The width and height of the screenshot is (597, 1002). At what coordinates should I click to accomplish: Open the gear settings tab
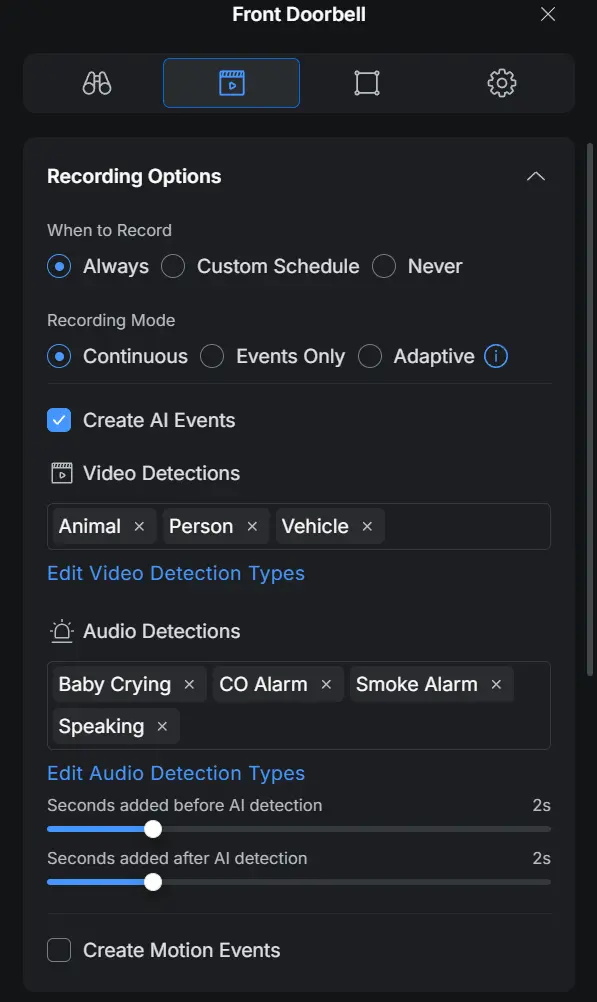[502, 83]
